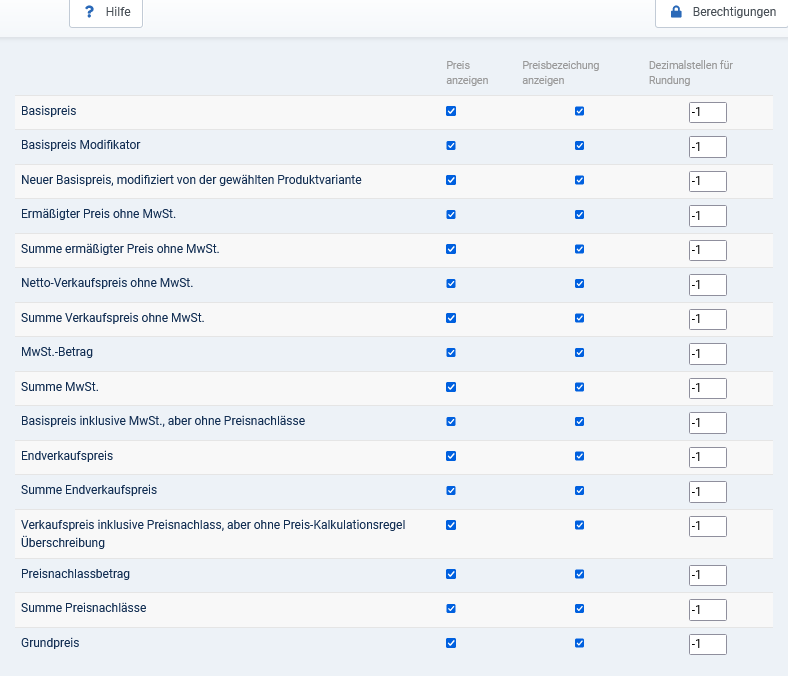
Task: Toggle 'Preis anzeigen' for Ermäßigter Preis ohne MwSt.
Action: pyautogui.click(x=451, y=215)
